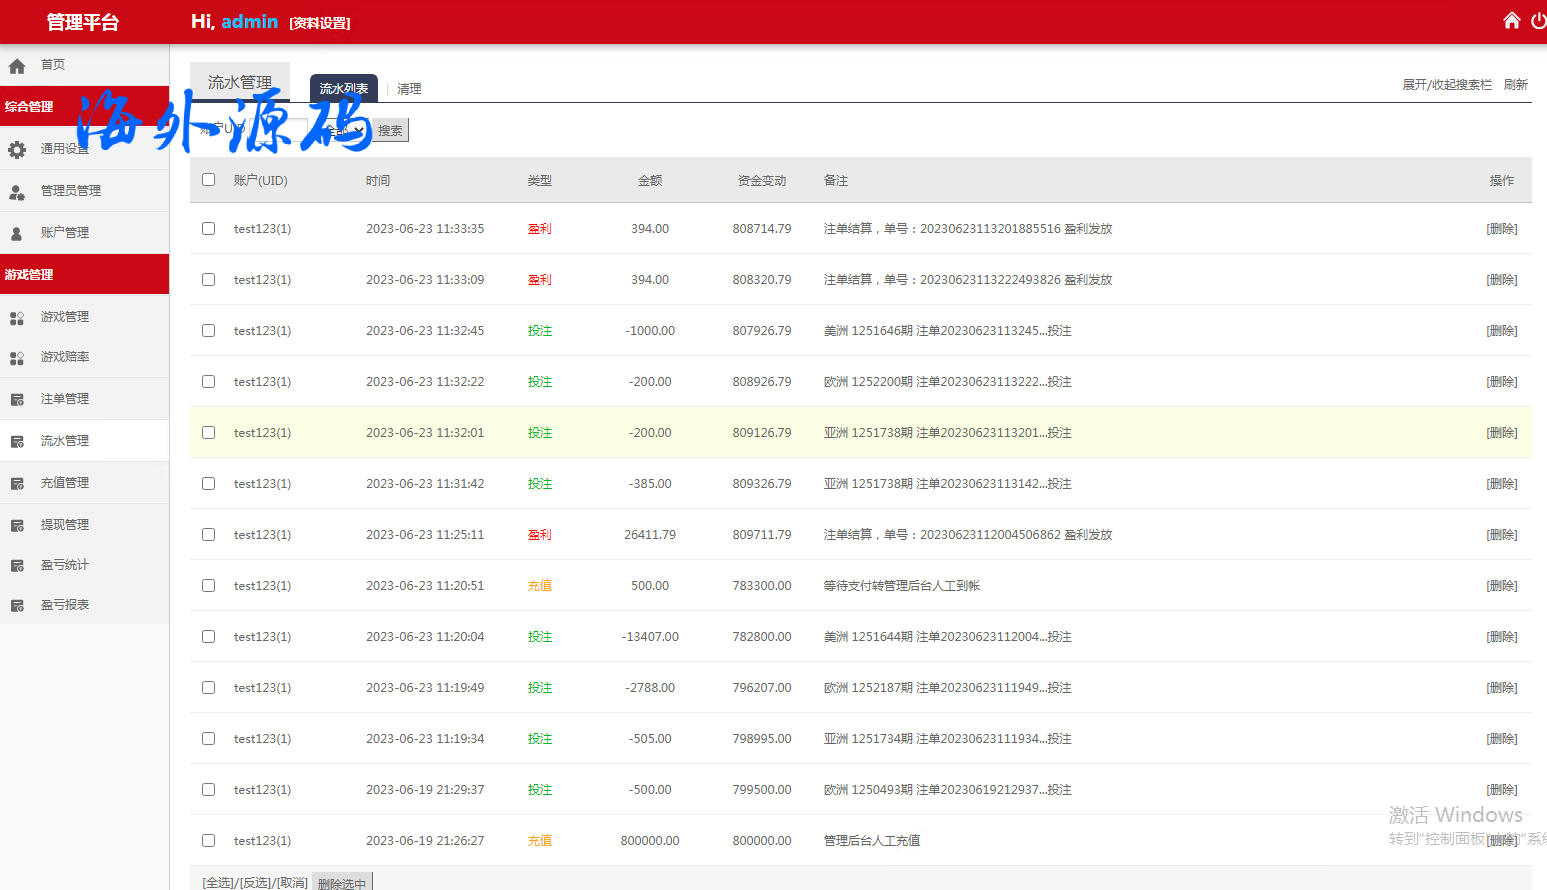This screenshot has height=890, width=1547.
Task: Click the admin user icon beside 管理员管理
Action: click(17, 192)
